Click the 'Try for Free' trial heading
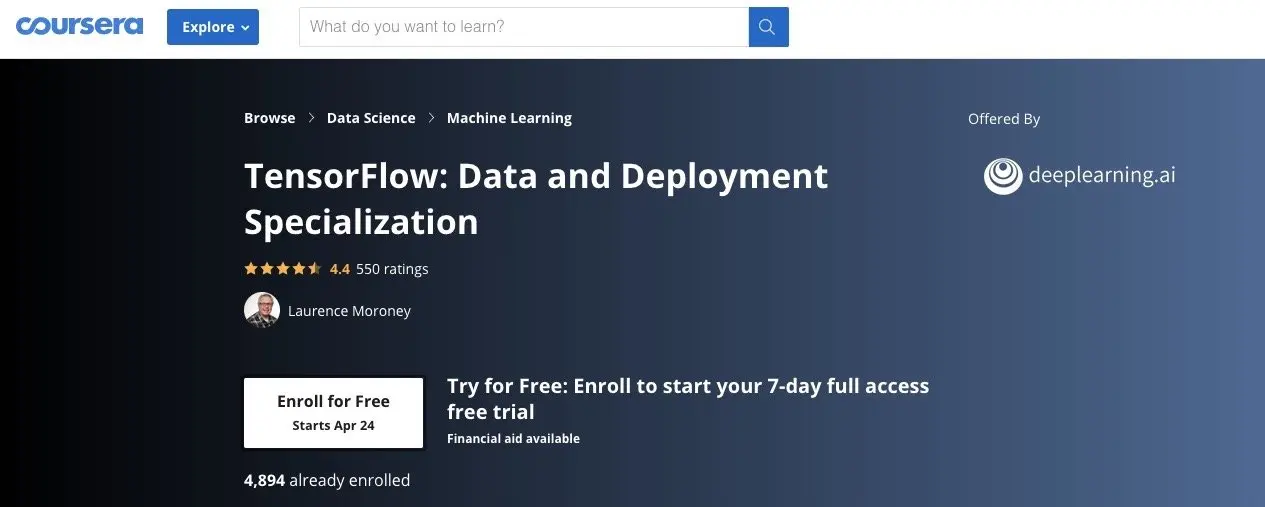 pyautogui.click(x=688, y=399)
